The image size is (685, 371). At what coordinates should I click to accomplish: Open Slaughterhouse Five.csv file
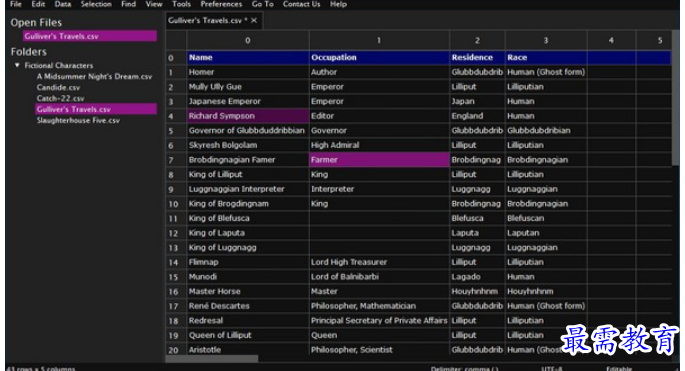point(78,120)
